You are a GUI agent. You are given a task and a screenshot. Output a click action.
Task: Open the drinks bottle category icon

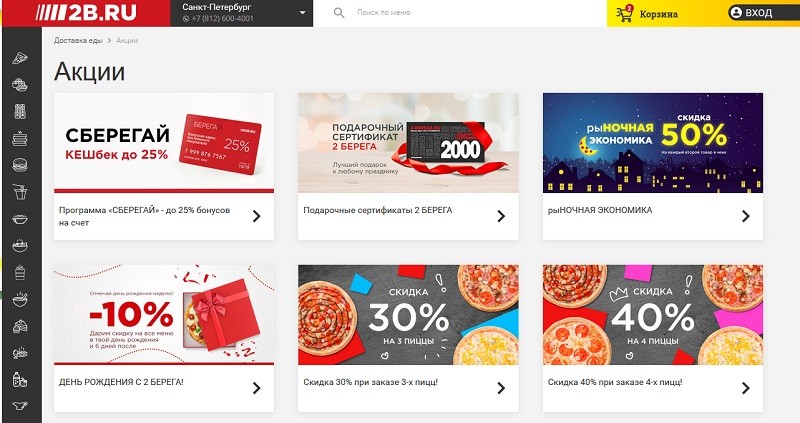pyautogui.click(x=20, y=380)
